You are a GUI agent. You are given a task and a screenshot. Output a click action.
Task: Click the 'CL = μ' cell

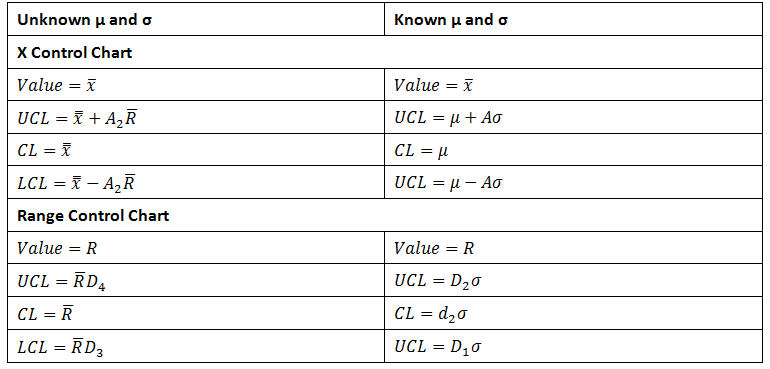coord(573,150)
